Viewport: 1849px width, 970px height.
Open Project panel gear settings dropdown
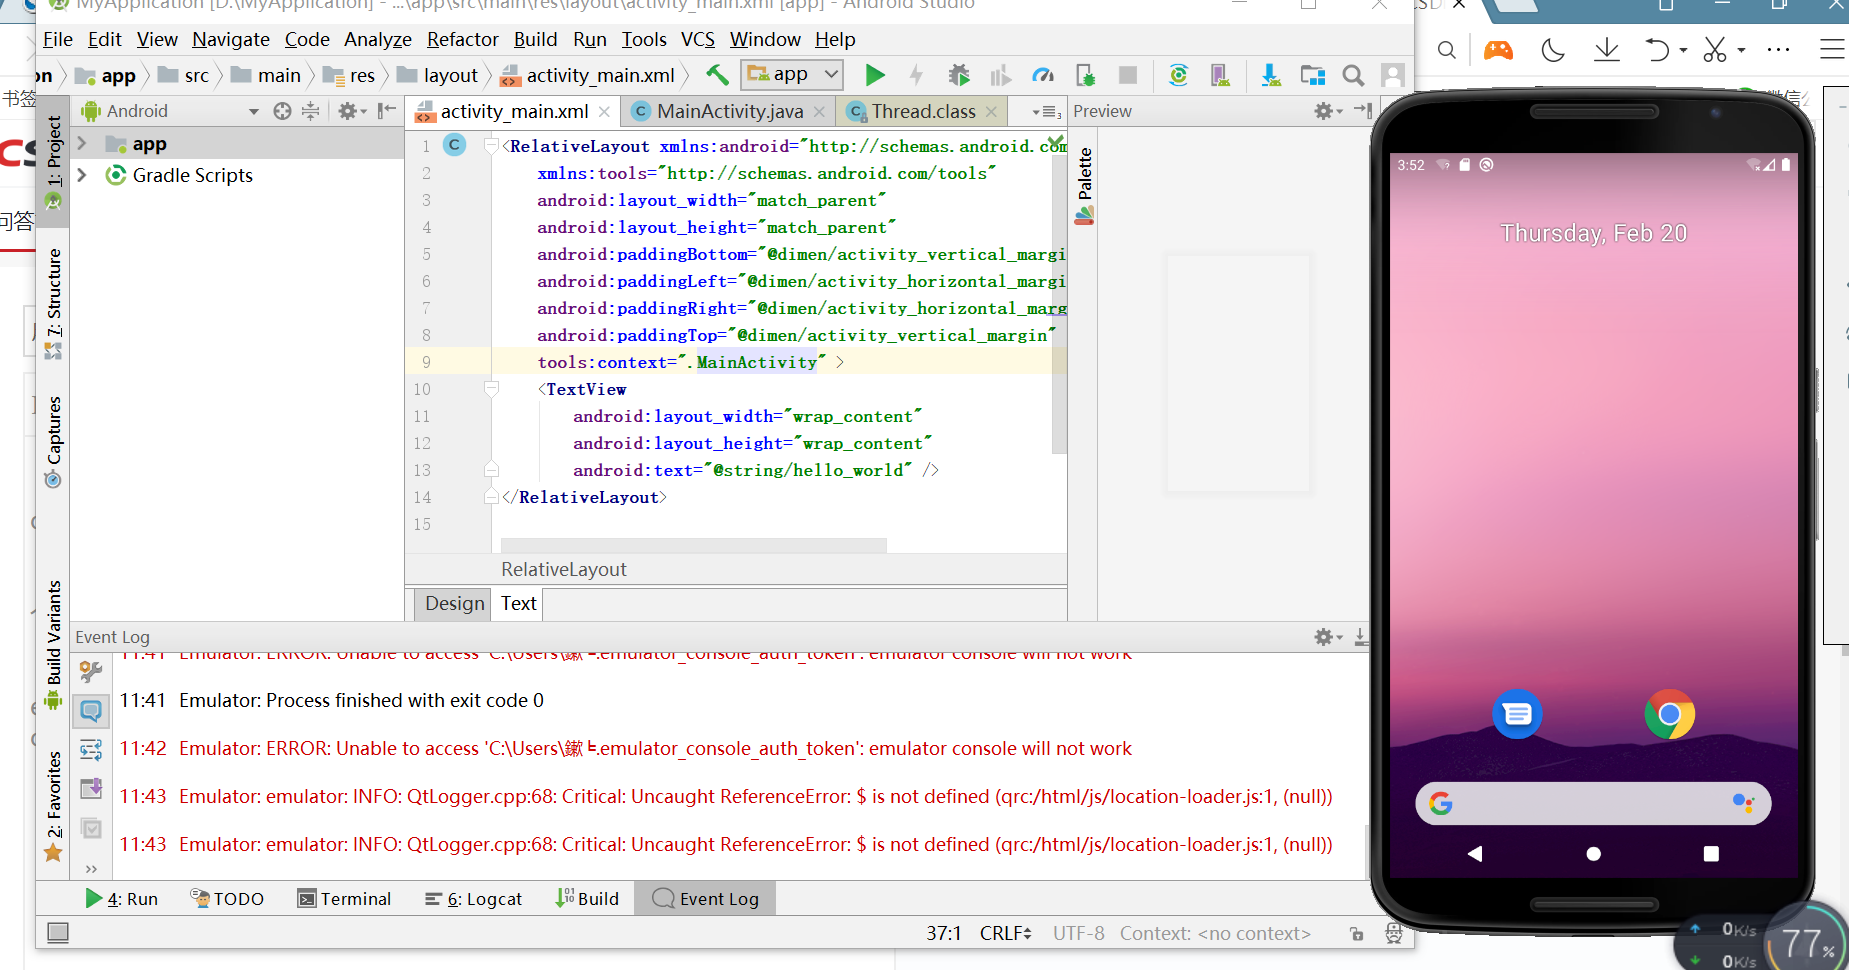pyautogui.click(x=352, y=111)
